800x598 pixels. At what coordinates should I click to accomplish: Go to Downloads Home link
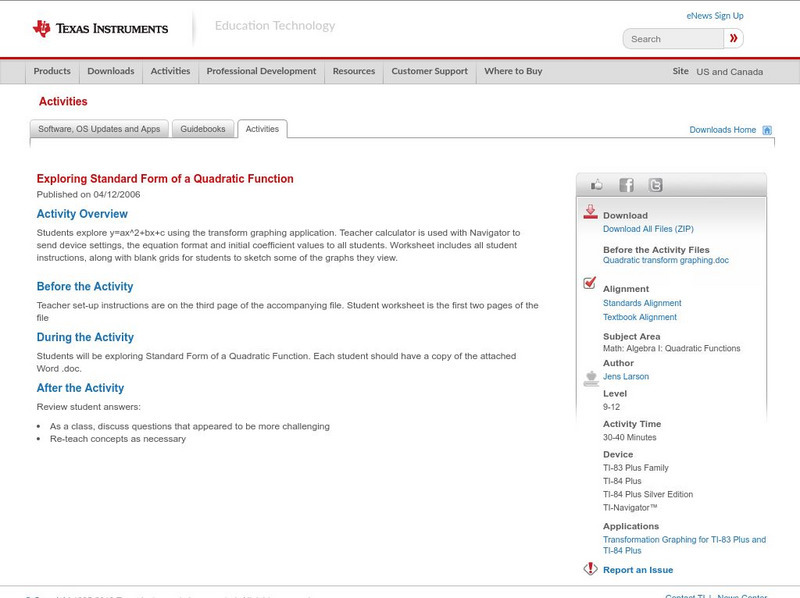coord(722,130)
